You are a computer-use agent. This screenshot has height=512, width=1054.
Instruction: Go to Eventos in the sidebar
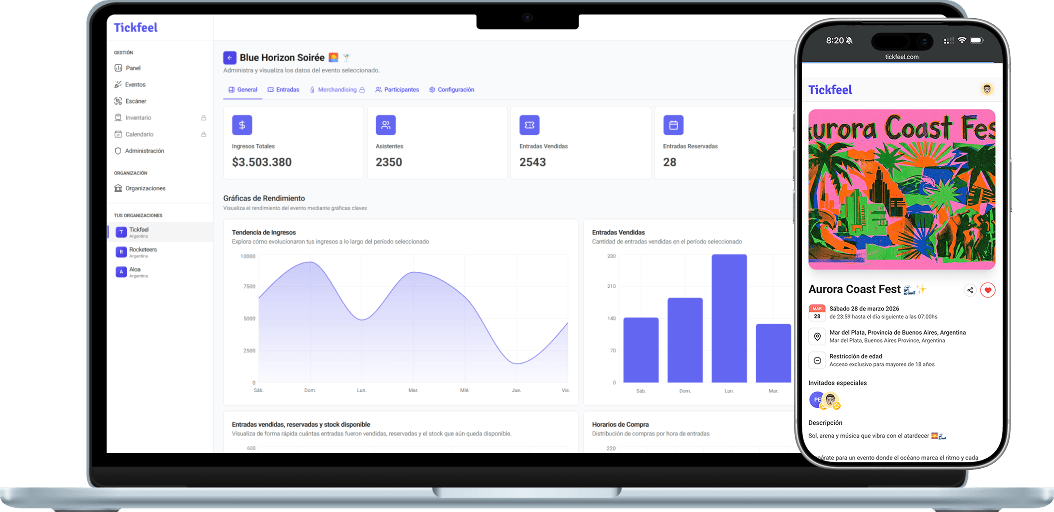click(134, 84)
